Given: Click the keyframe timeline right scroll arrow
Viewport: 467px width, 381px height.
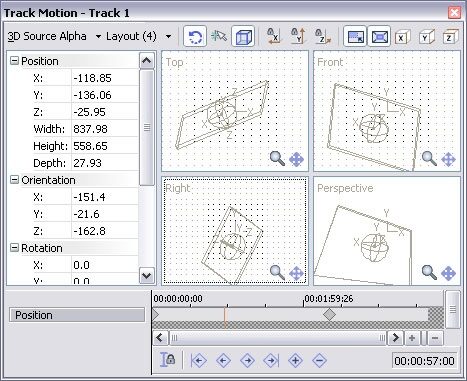Looking at the screenshot, I should coord(395,338).
